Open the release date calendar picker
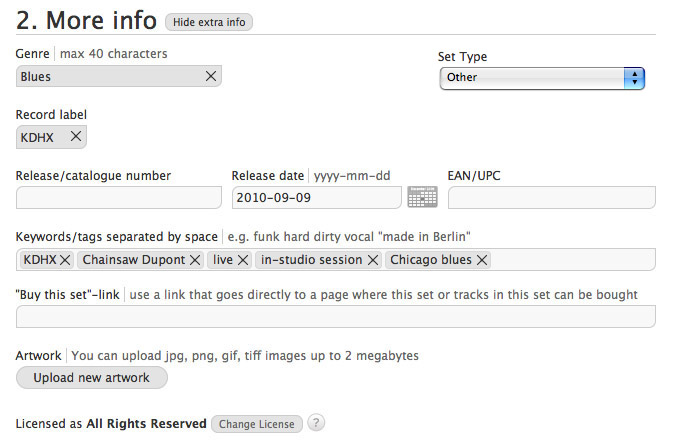Image resolution: width=679 pixels, height=443 pixels. point(423,197)
